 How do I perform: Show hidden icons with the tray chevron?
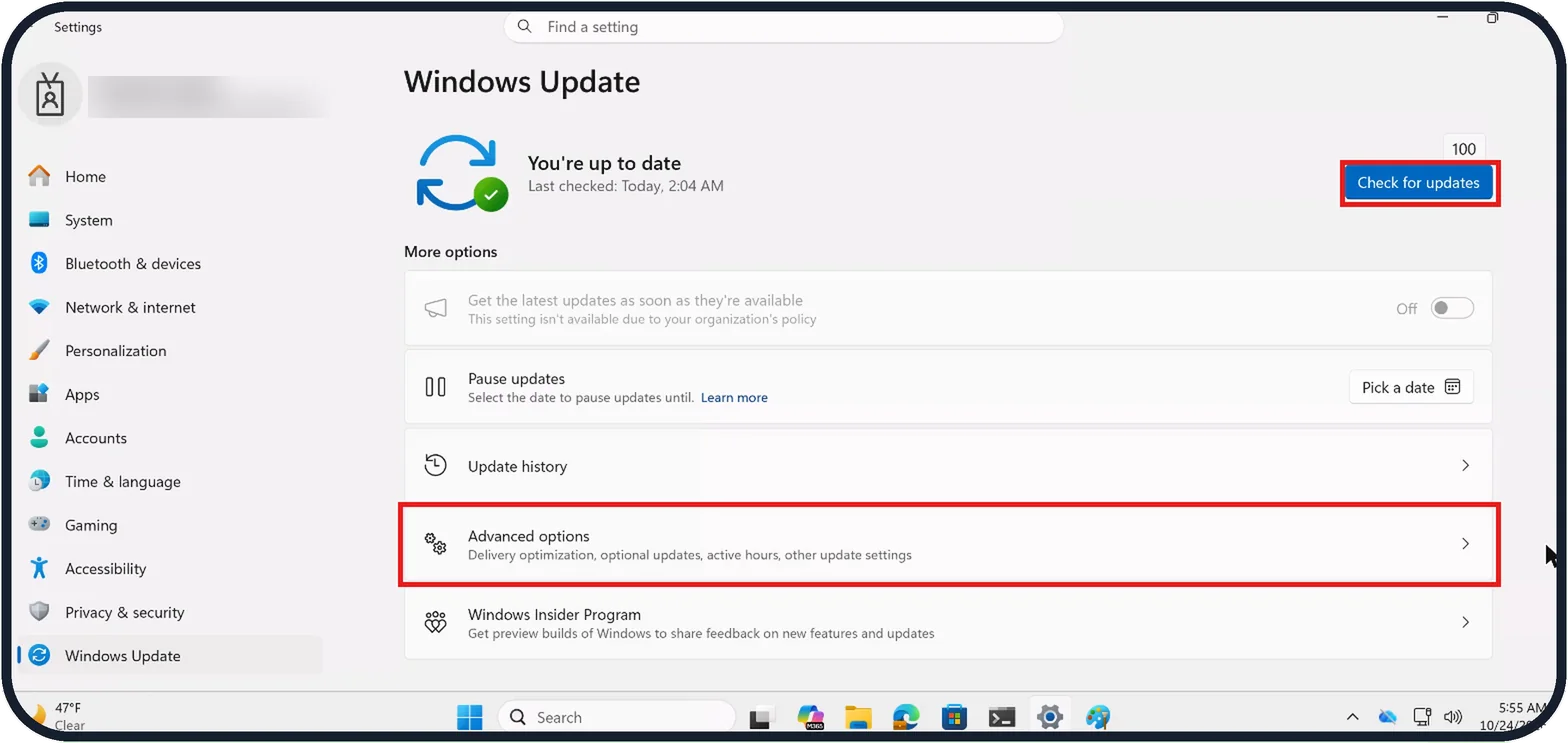click(1353, 717)
